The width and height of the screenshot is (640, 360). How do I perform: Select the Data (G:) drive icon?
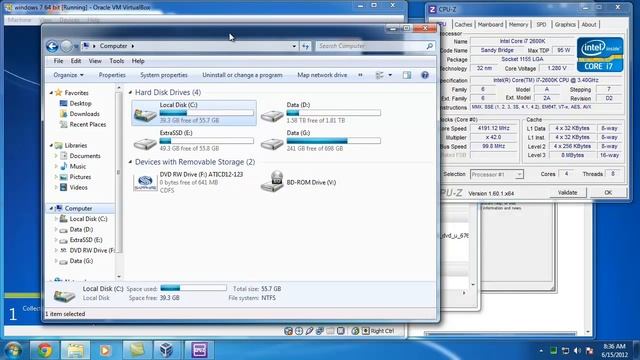pos(272,143)
